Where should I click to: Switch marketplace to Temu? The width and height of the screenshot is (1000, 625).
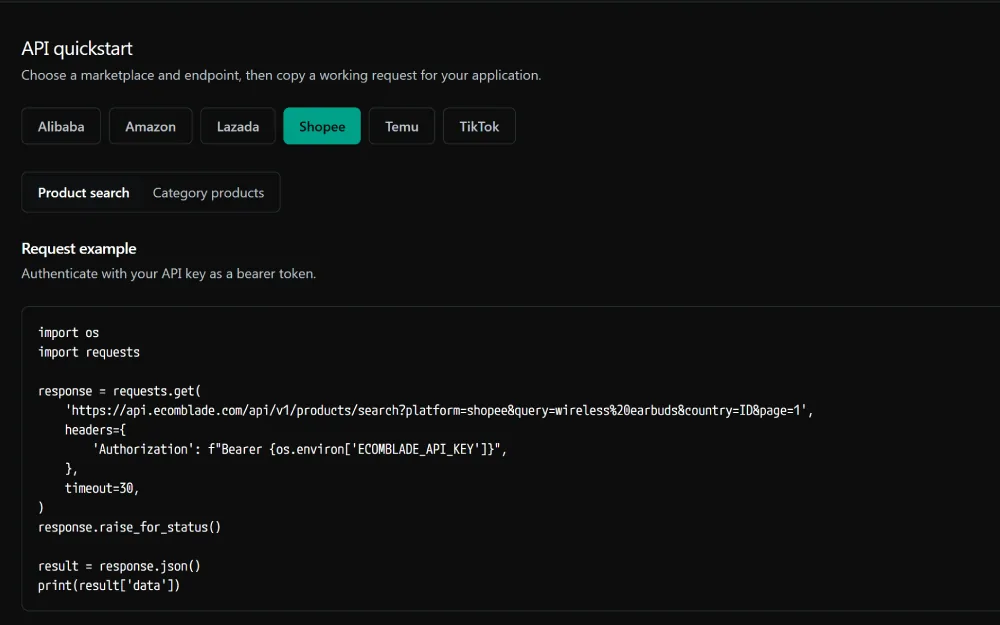tap(402, 126)
